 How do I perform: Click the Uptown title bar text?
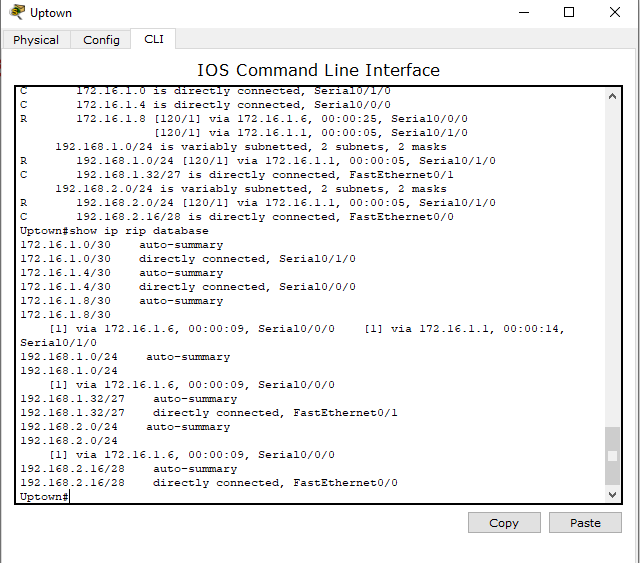(51, 13)
